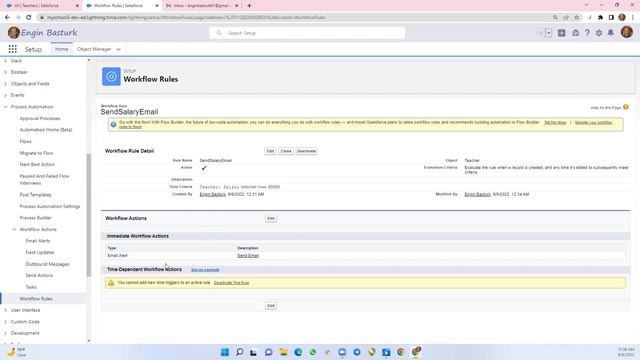640x360 pixels.
Task: Bookmark this page with star icon
Action: pos(576,18)
